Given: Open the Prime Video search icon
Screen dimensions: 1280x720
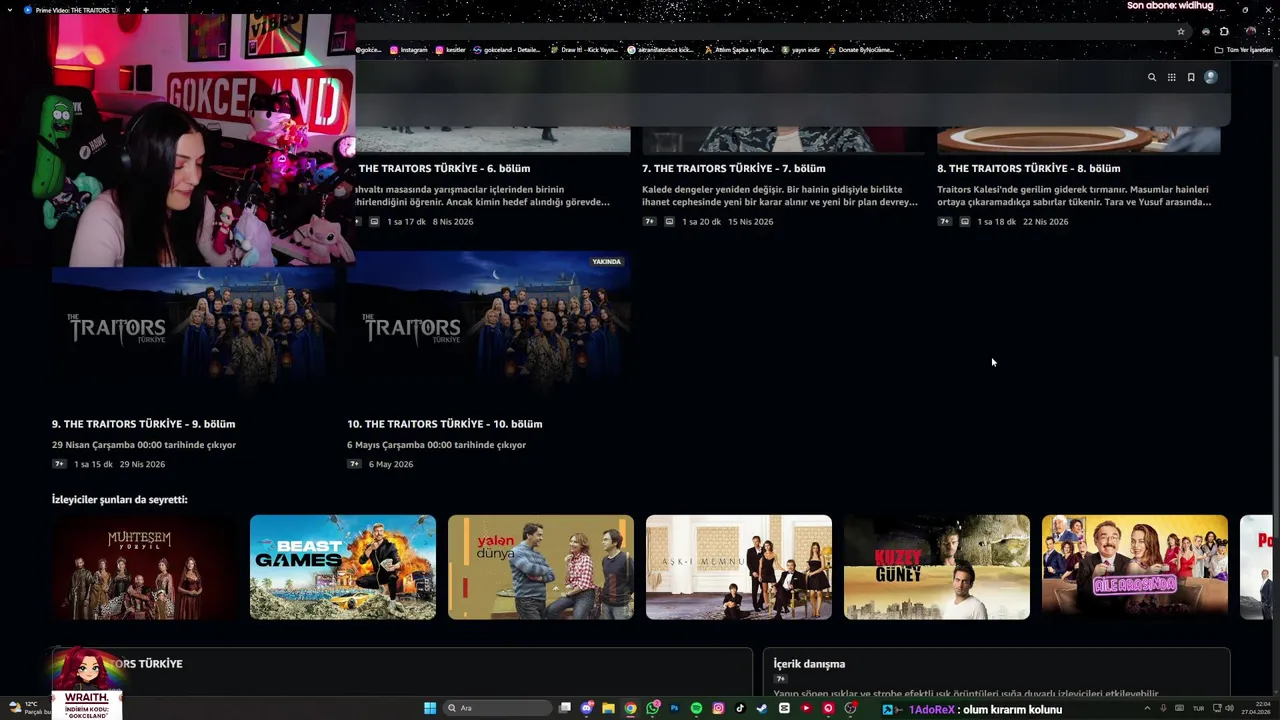Looking at the screenshot, I should coord(1152,77).
